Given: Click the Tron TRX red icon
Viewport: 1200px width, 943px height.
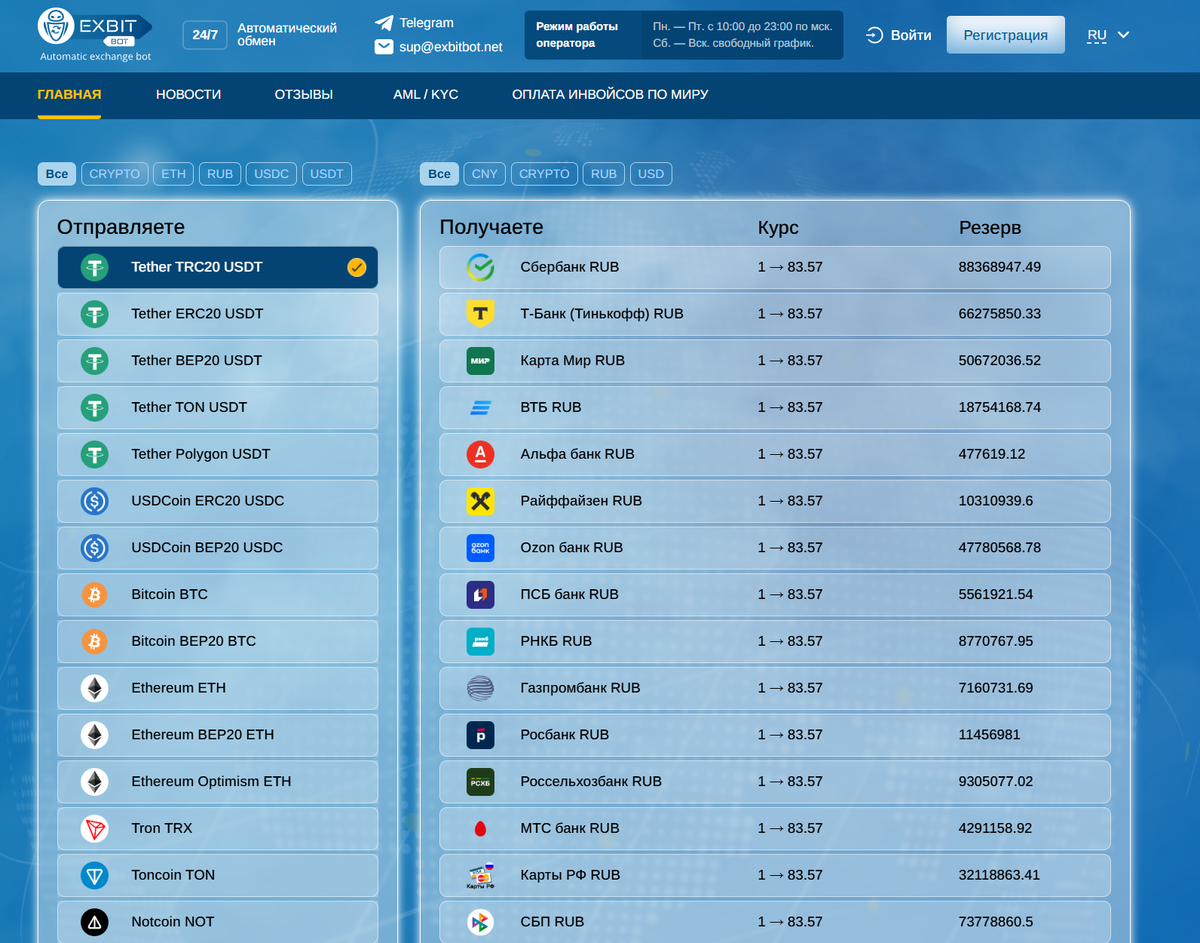Looking at the screenshot, I should click(95, 828).
